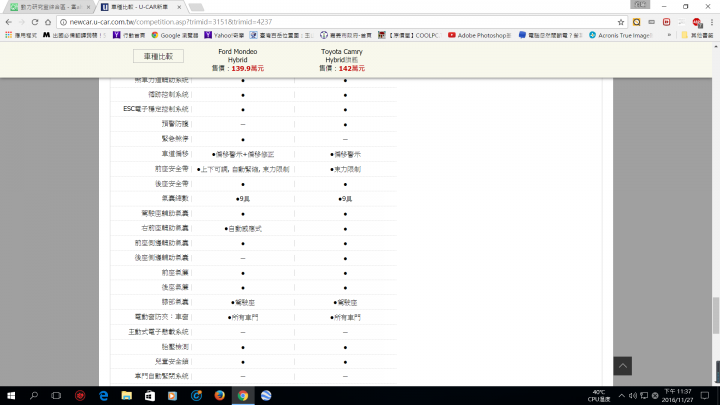This screenshot has height=405, width=720.
Task: Open the Apps shortcut in bookmarks bar
Action: pos(21,35)
